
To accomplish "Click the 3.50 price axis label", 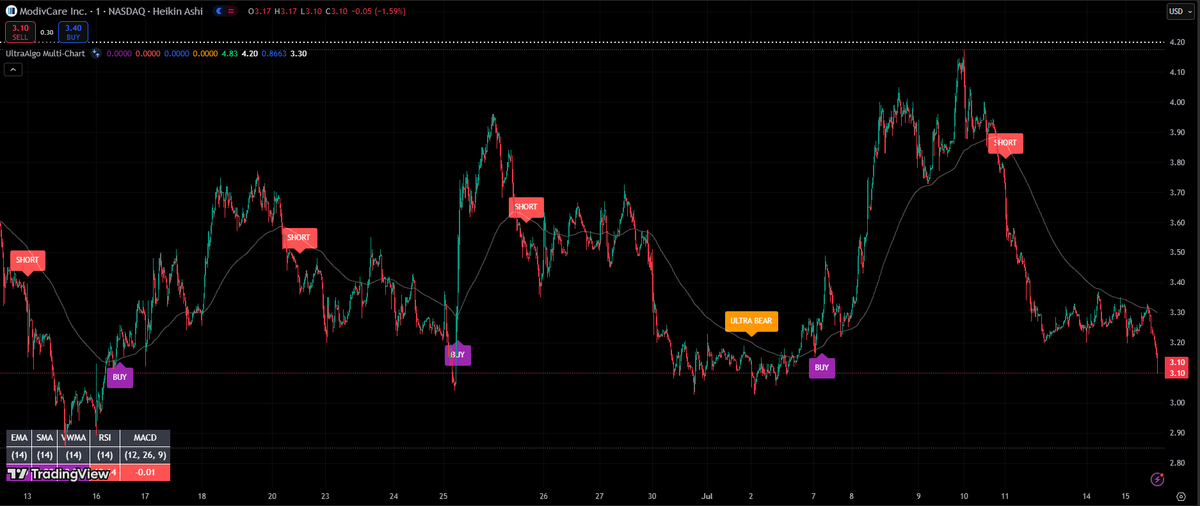I will click(x=1176, y=252).
